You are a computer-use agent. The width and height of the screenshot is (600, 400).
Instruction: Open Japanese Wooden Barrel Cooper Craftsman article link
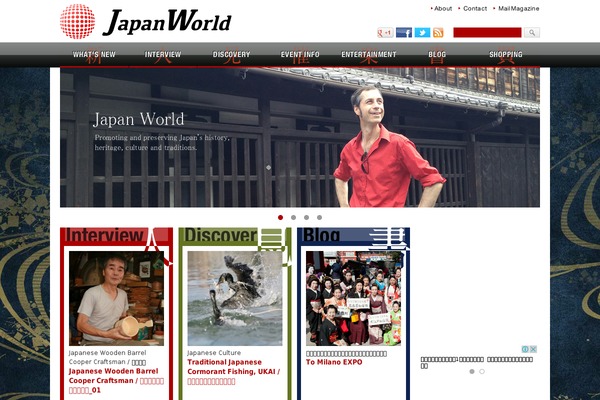(116, 381)
